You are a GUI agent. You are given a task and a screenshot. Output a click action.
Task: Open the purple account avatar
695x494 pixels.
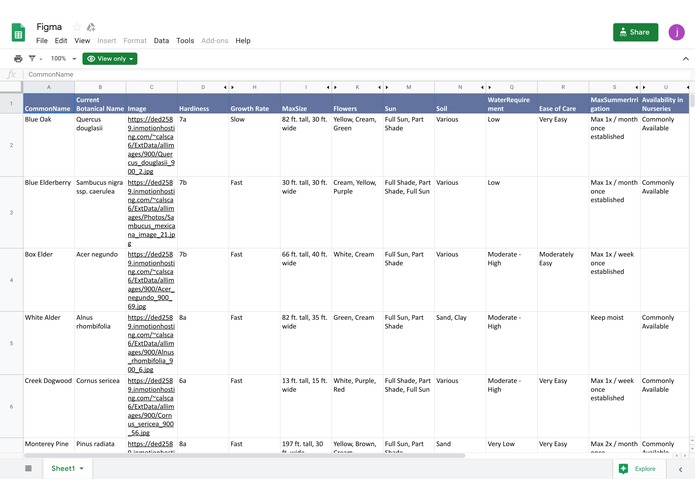[x=676, y=32]
